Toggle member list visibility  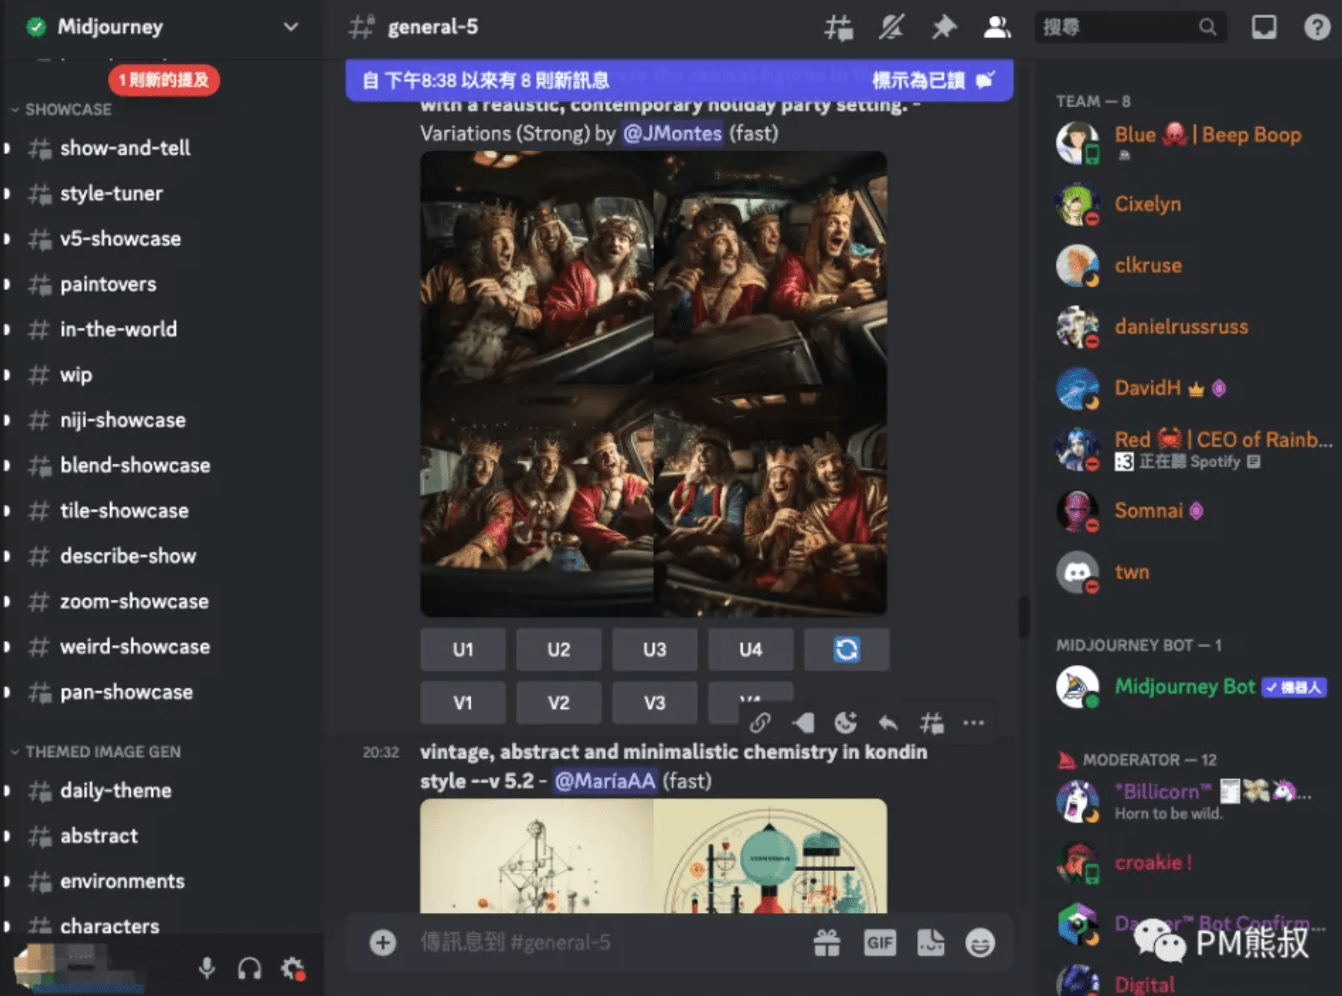tap(996, 28)
